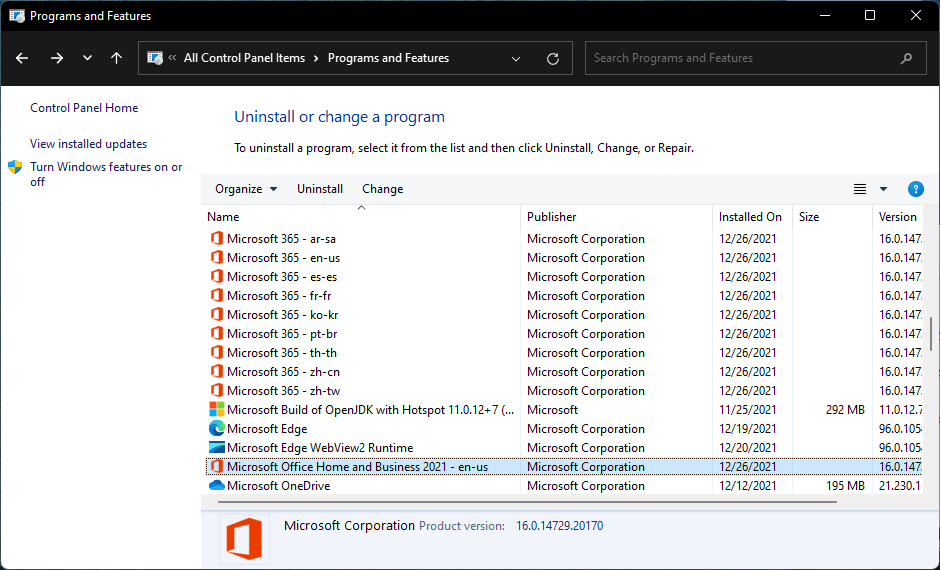Click the Control Panel icon in address bar
940x570 pixels.
(155, 58)
